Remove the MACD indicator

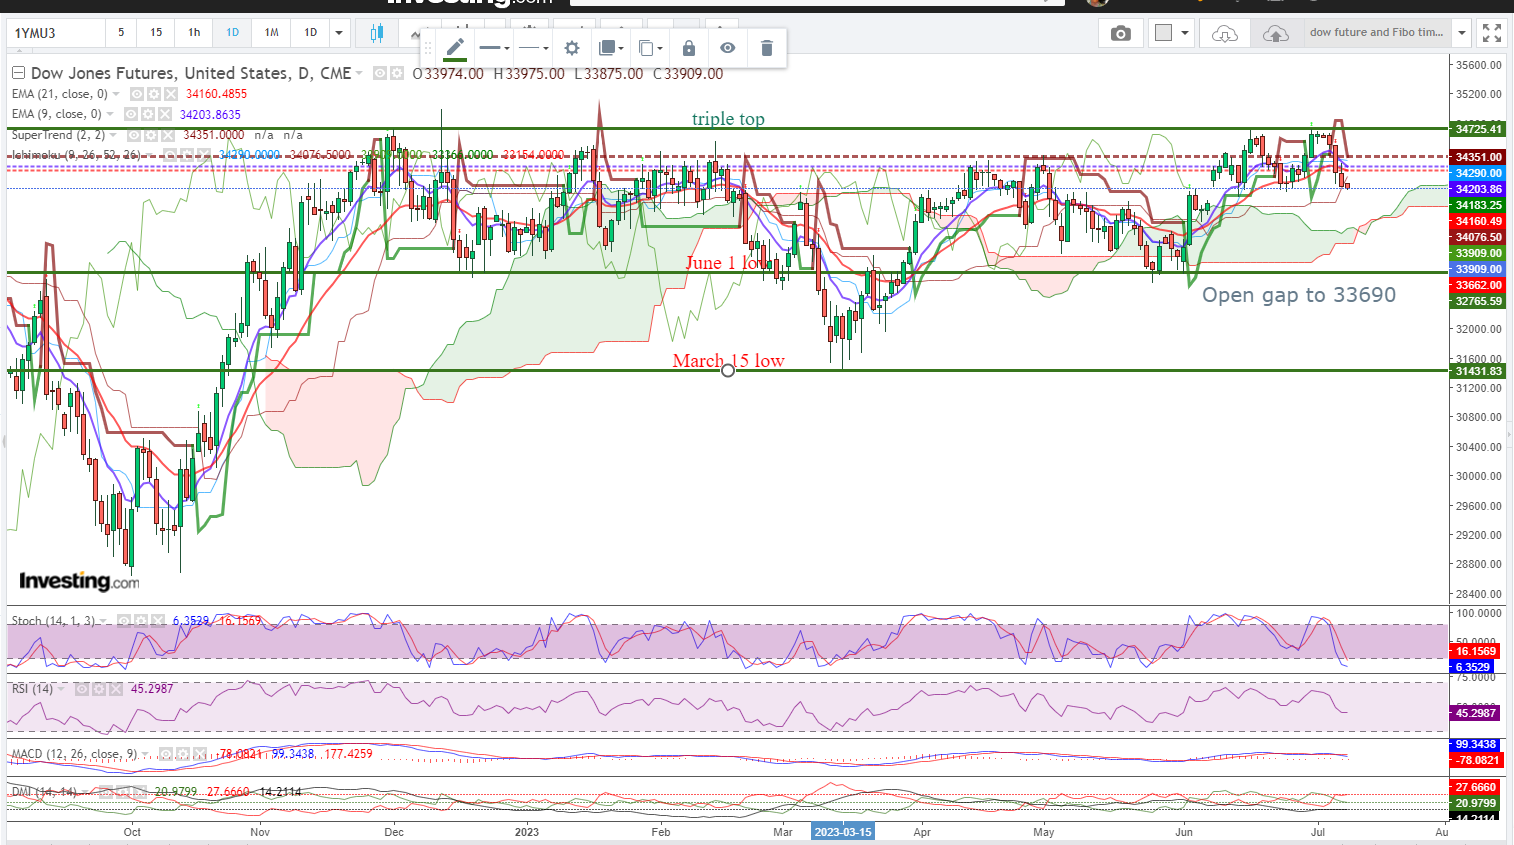199,754
